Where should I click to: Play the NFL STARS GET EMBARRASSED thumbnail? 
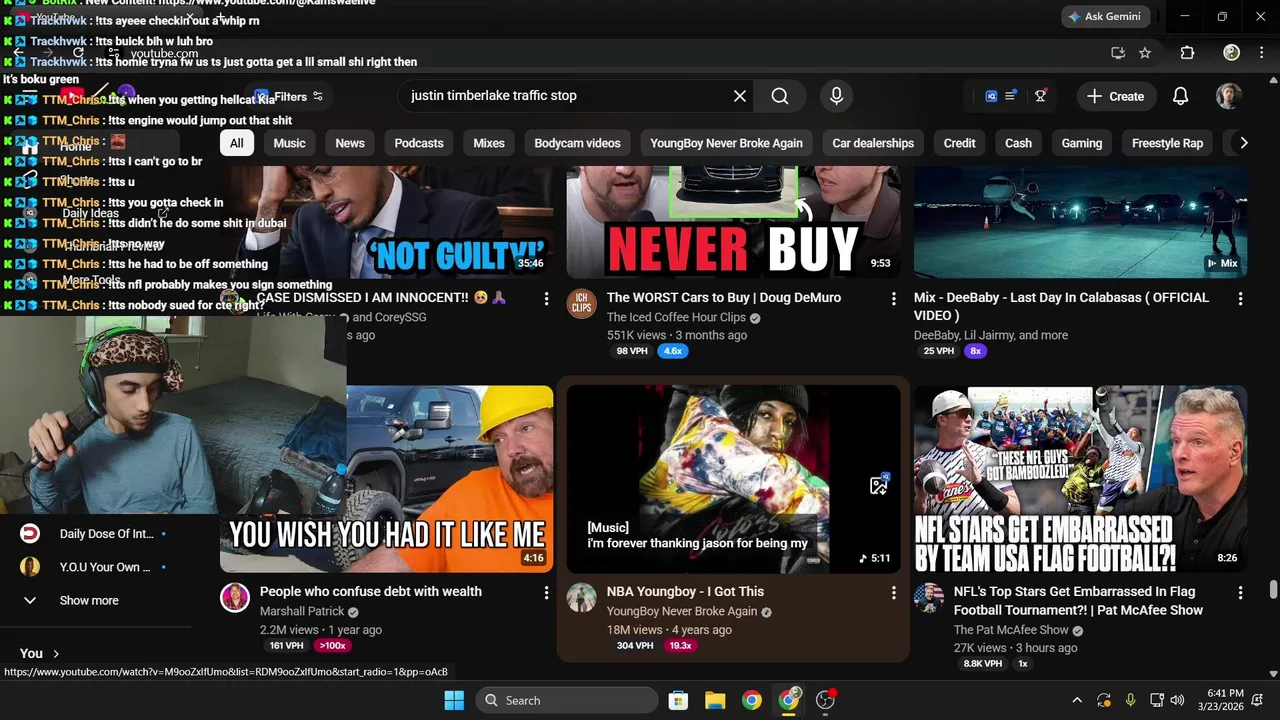coord(1080,479)
